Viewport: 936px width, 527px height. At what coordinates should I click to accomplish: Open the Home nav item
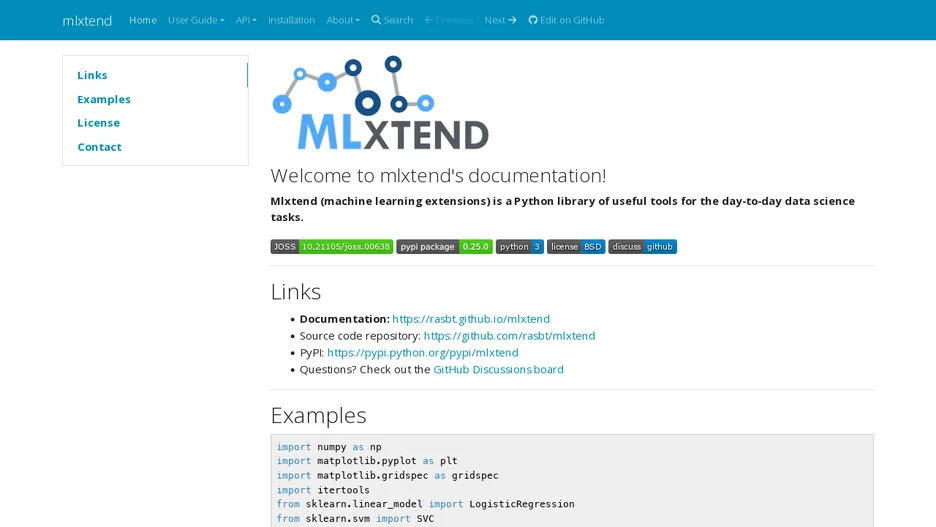coord(143,20)
